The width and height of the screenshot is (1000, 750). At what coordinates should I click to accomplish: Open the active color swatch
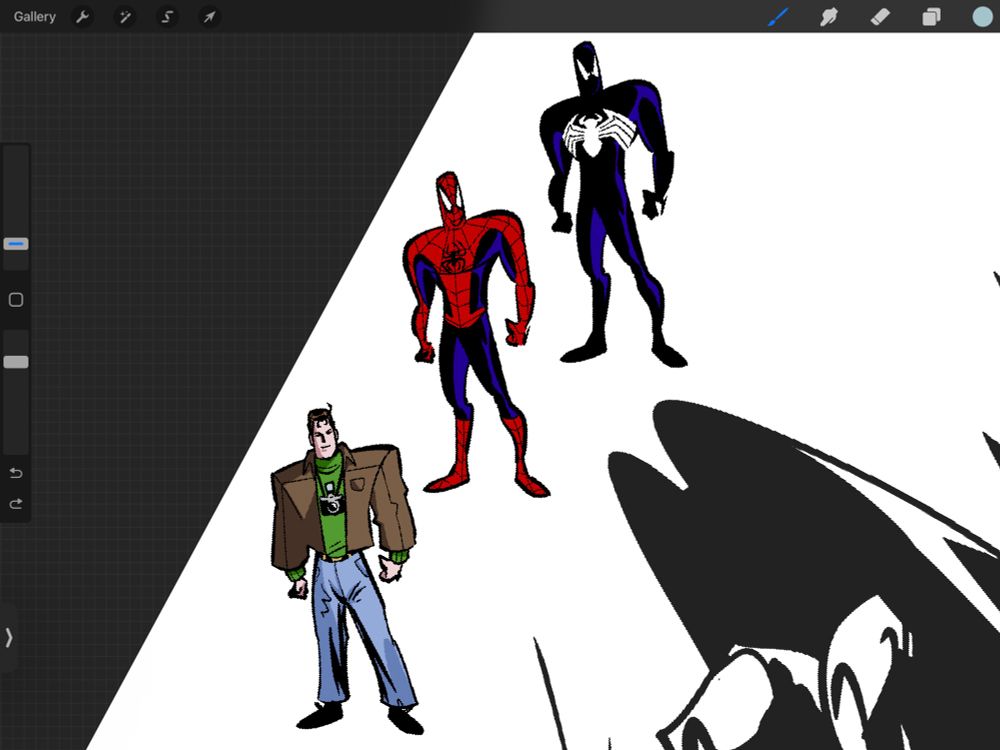tap(983, 17)
